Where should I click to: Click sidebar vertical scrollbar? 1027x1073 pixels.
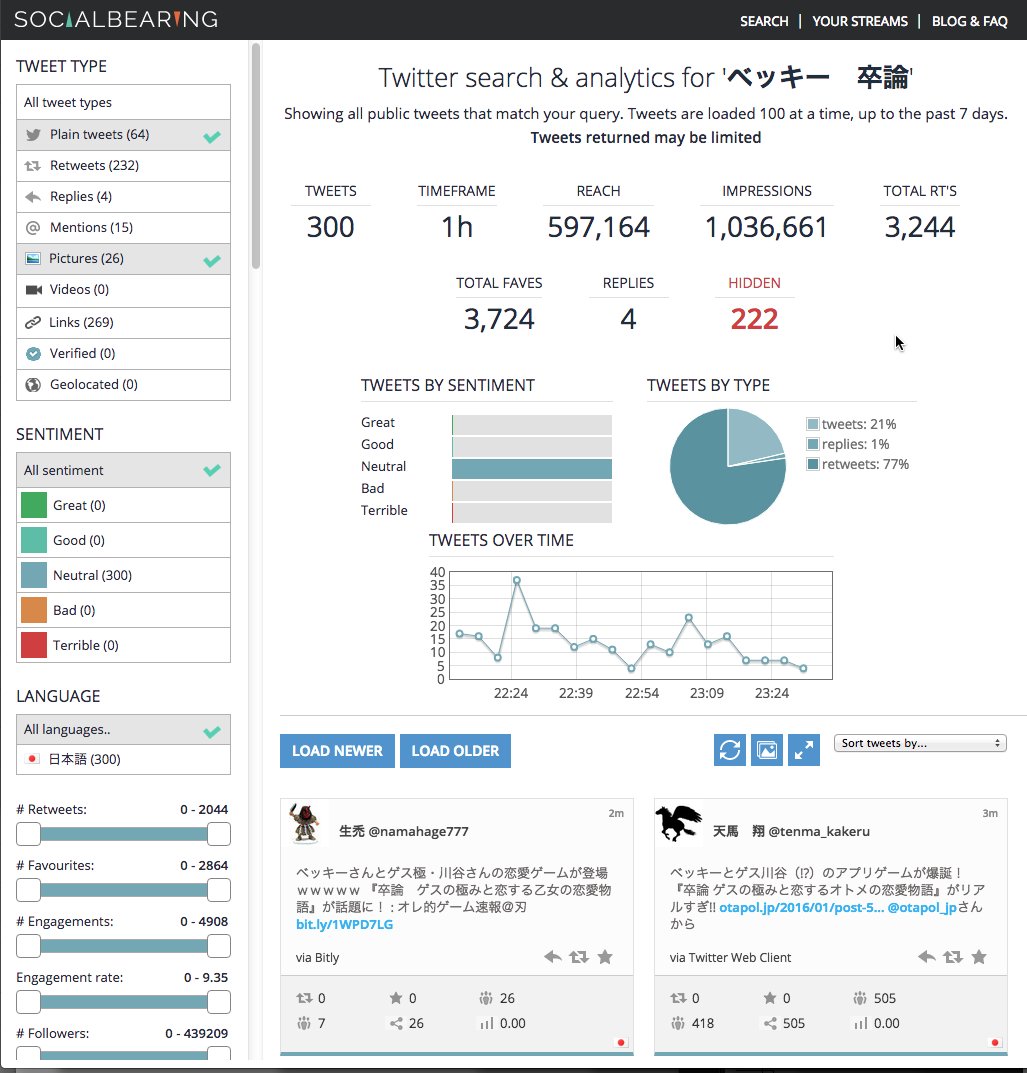(256, 156)
